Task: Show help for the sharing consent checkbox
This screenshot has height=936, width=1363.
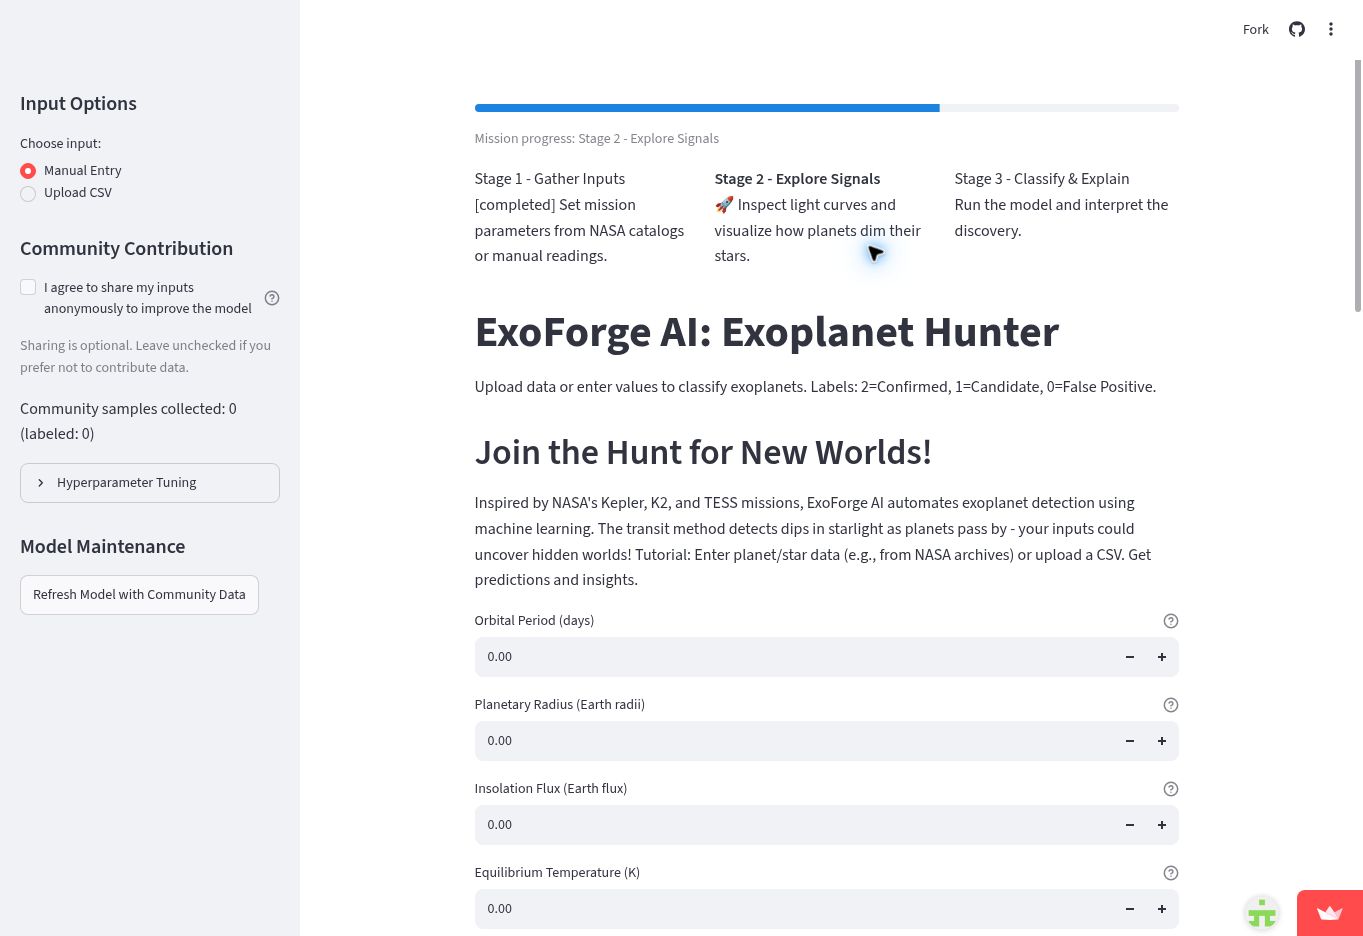Action: click(x=272, y=298)
